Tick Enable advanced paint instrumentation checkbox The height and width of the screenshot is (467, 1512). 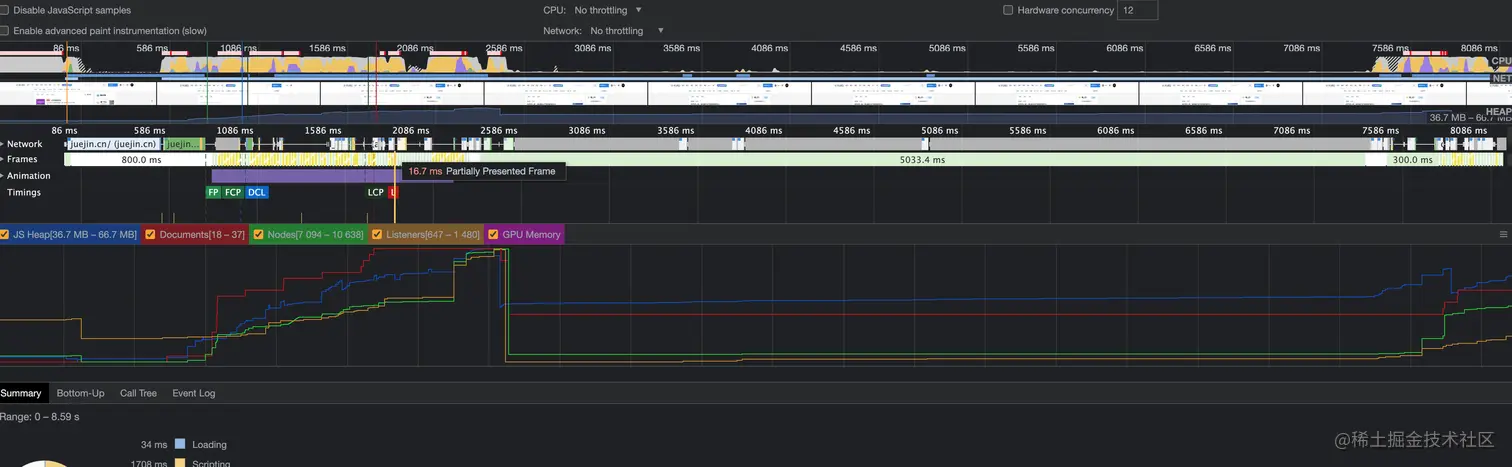(x=4, y=31)
